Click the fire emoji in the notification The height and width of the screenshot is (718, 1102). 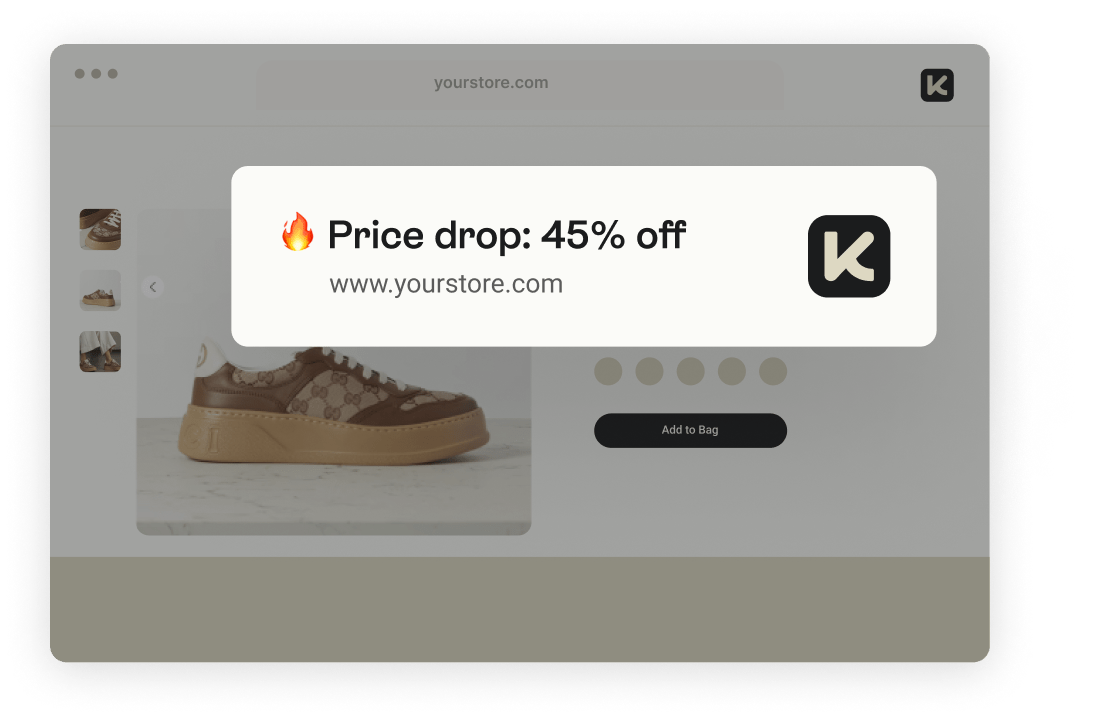(x=297, y=232)
